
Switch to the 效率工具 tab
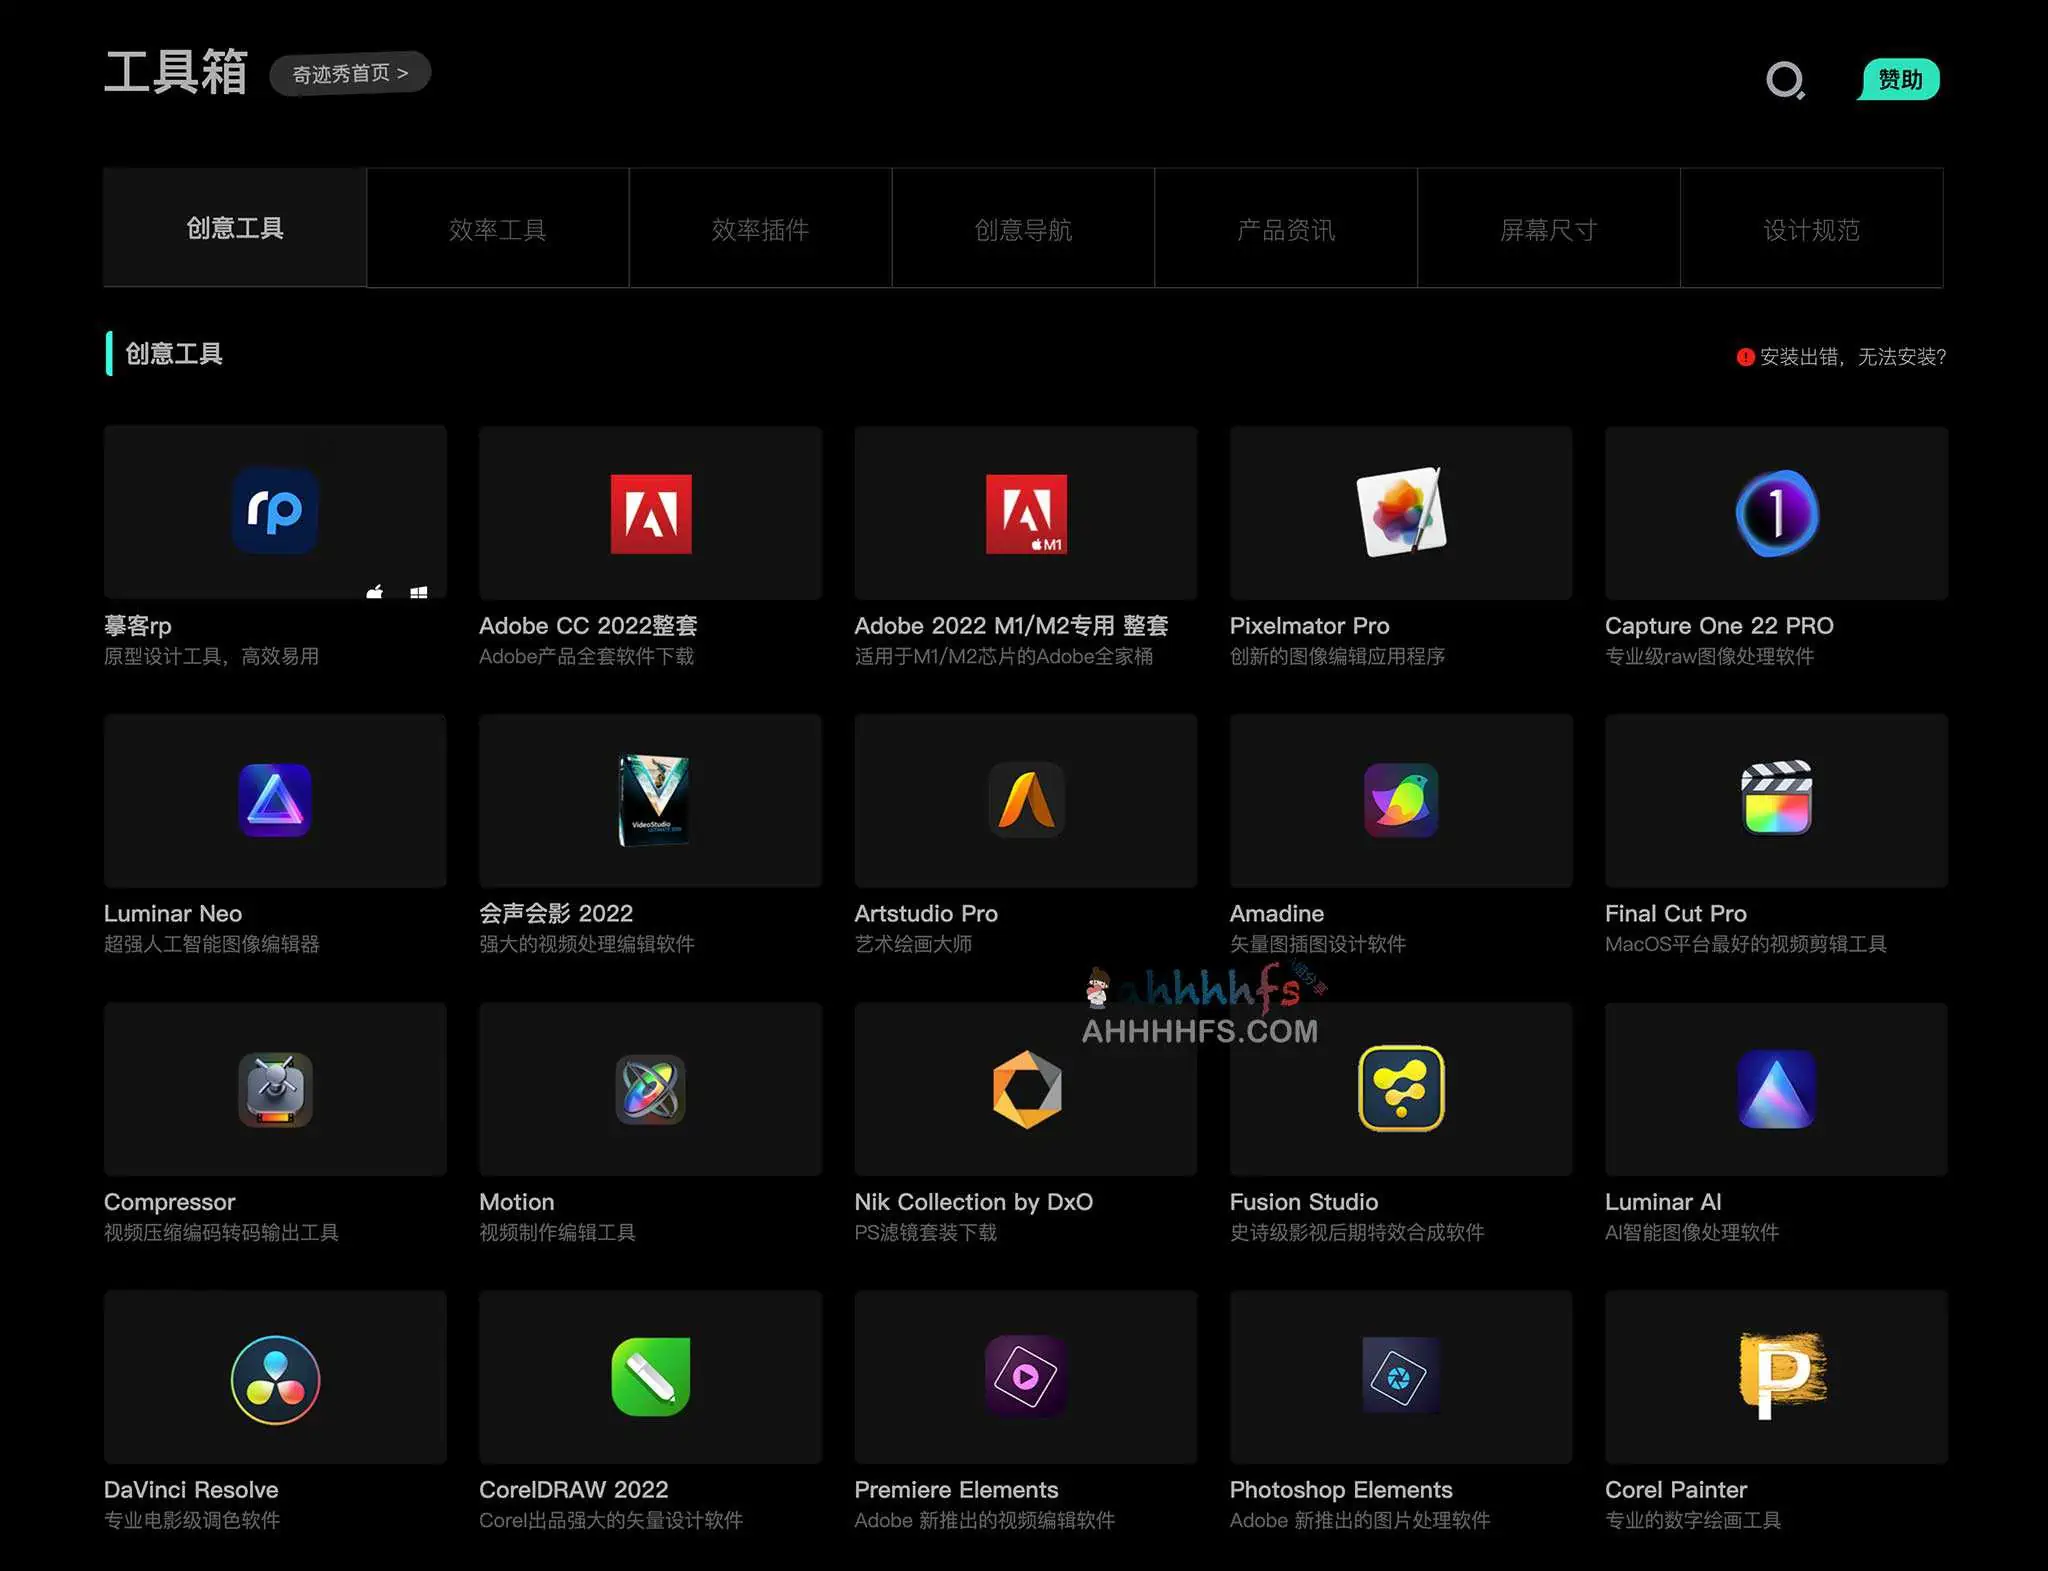498,229
